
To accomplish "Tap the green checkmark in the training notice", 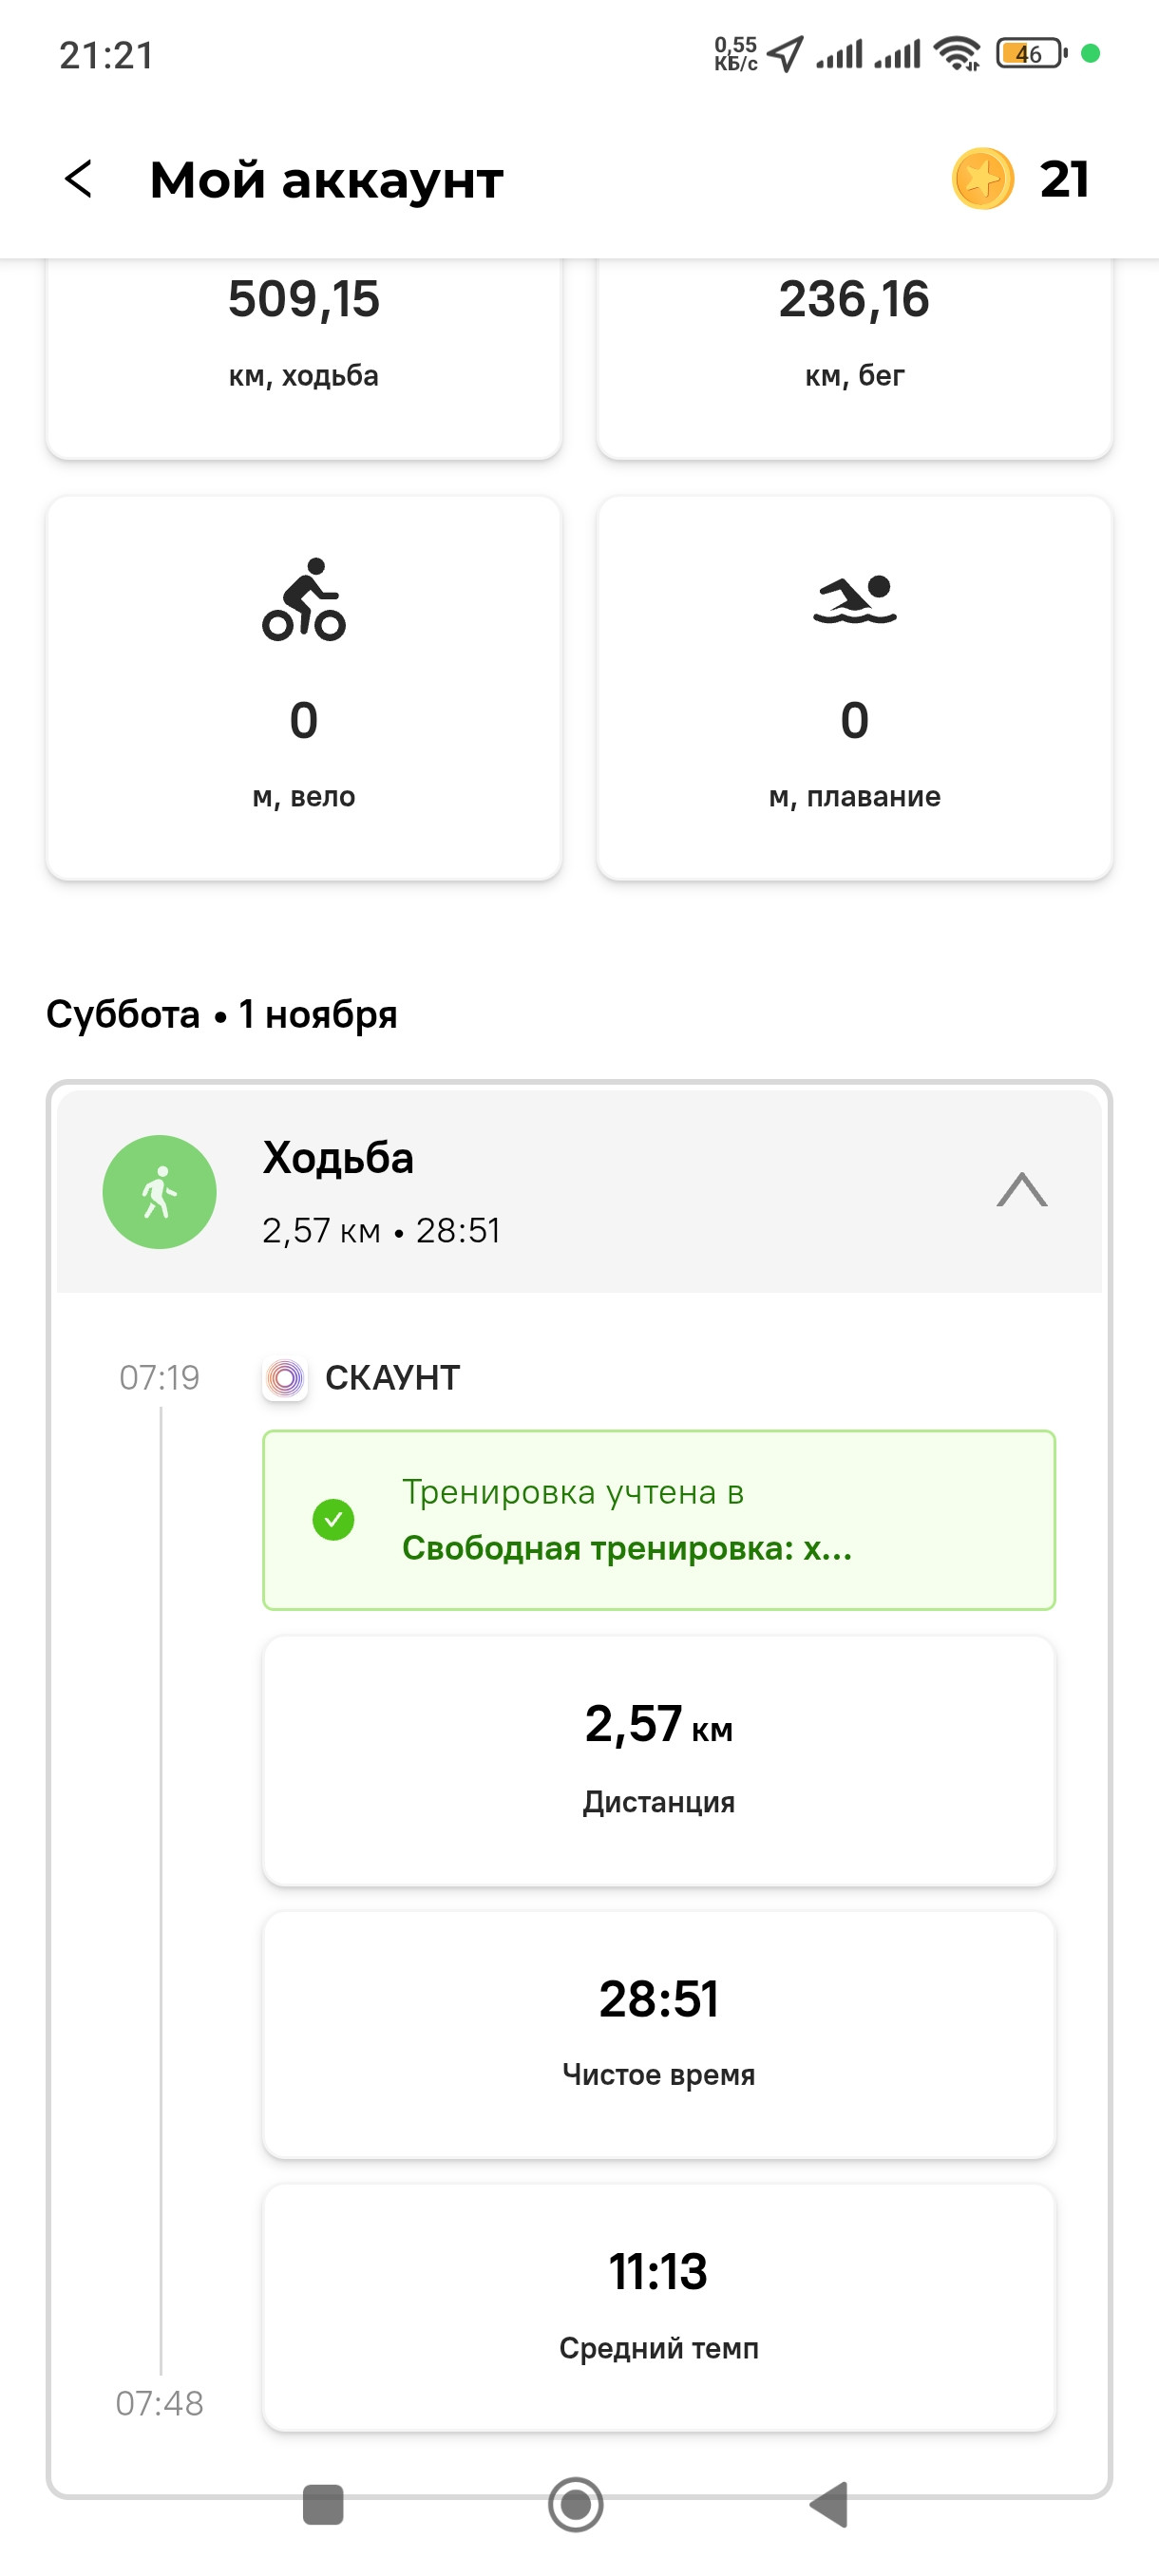I will pos(333,1519).
